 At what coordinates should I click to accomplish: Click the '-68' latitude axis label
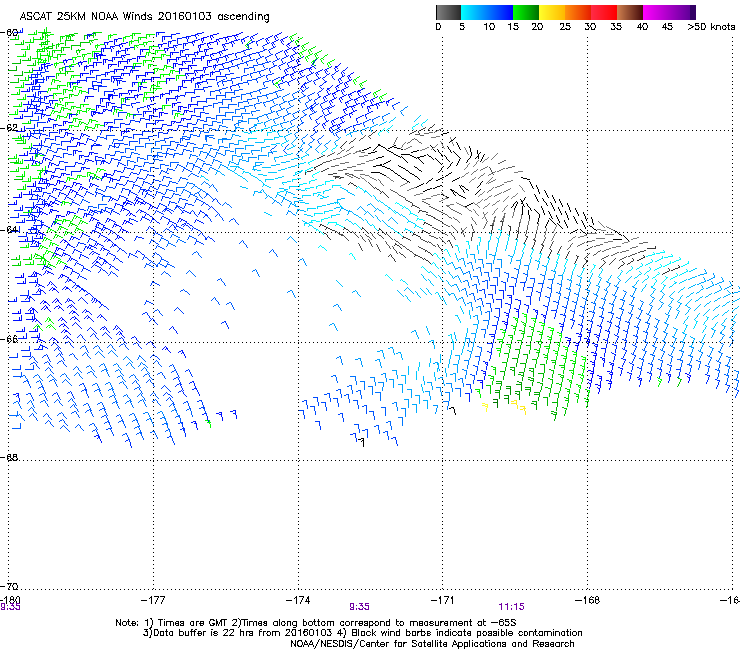pyautogui.click(x=9, y=457)
